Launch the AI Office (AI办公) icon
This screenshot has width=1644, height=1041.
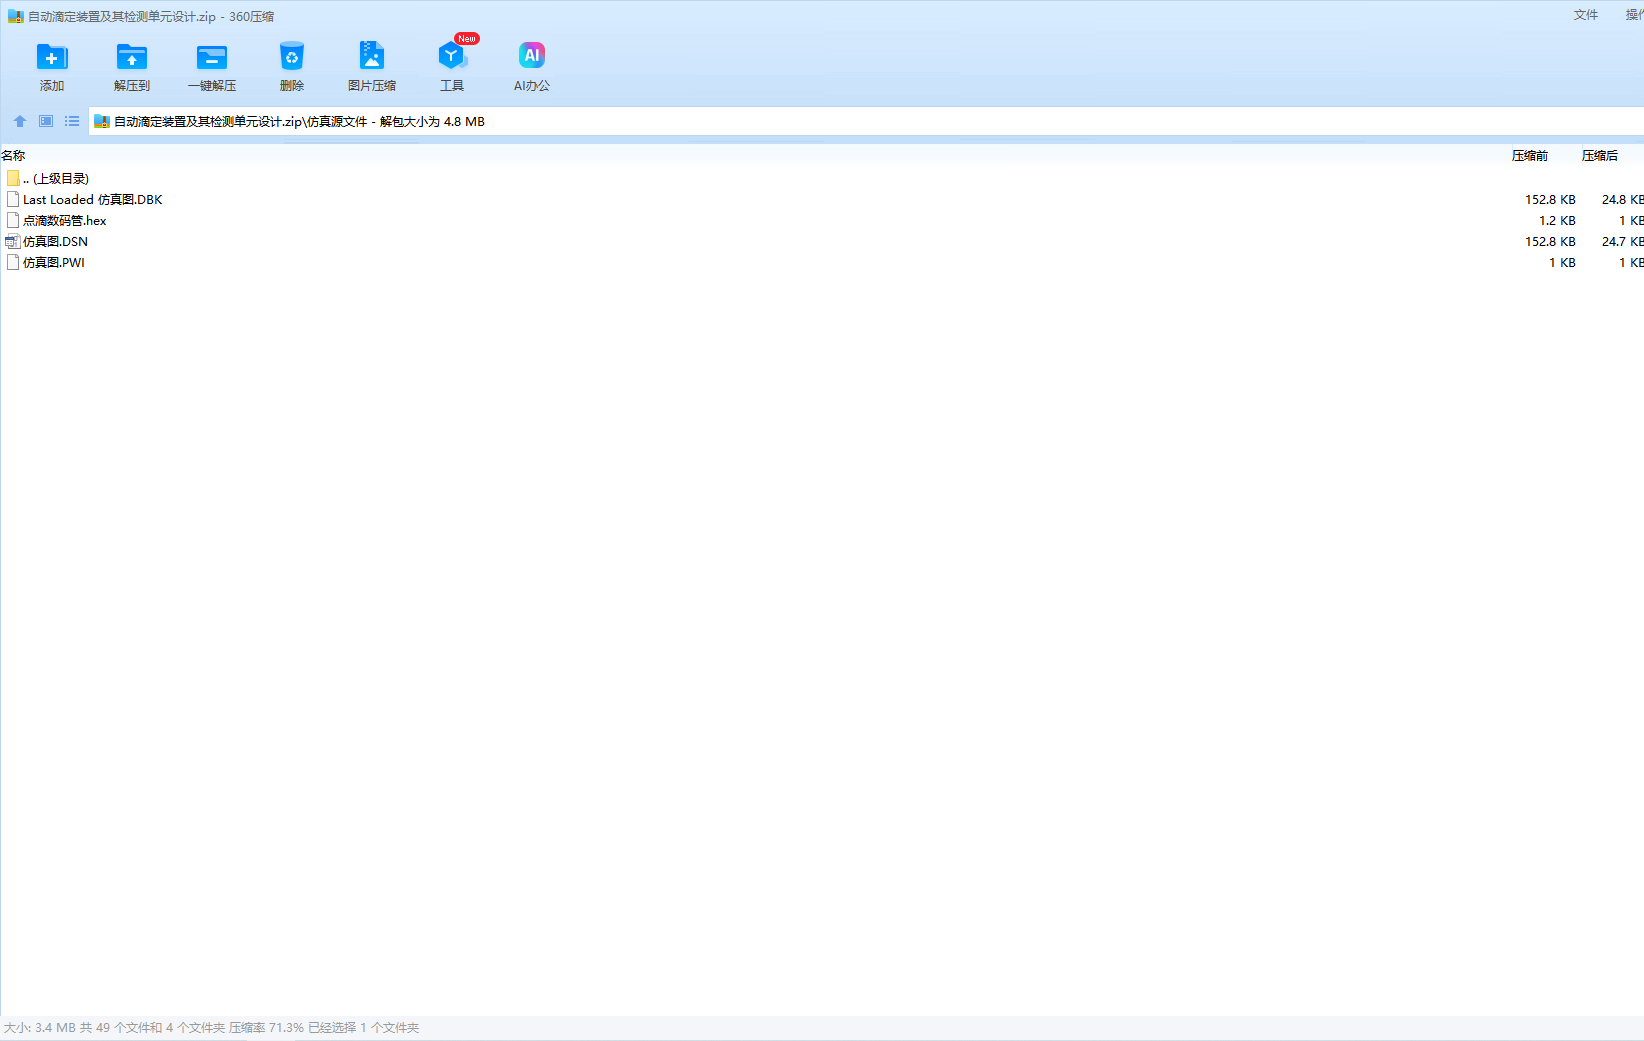pyautogui.click(x=532, y=58)
